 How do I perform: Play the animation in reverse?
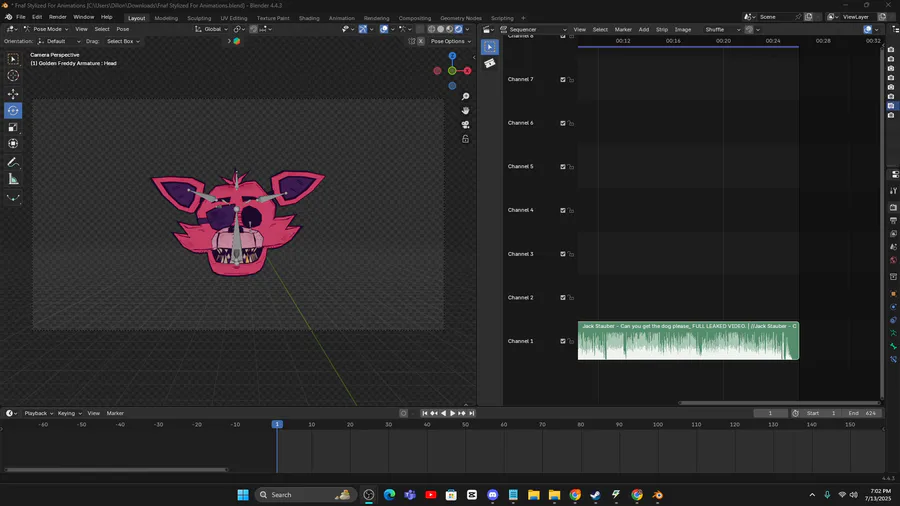click(443, 413)
